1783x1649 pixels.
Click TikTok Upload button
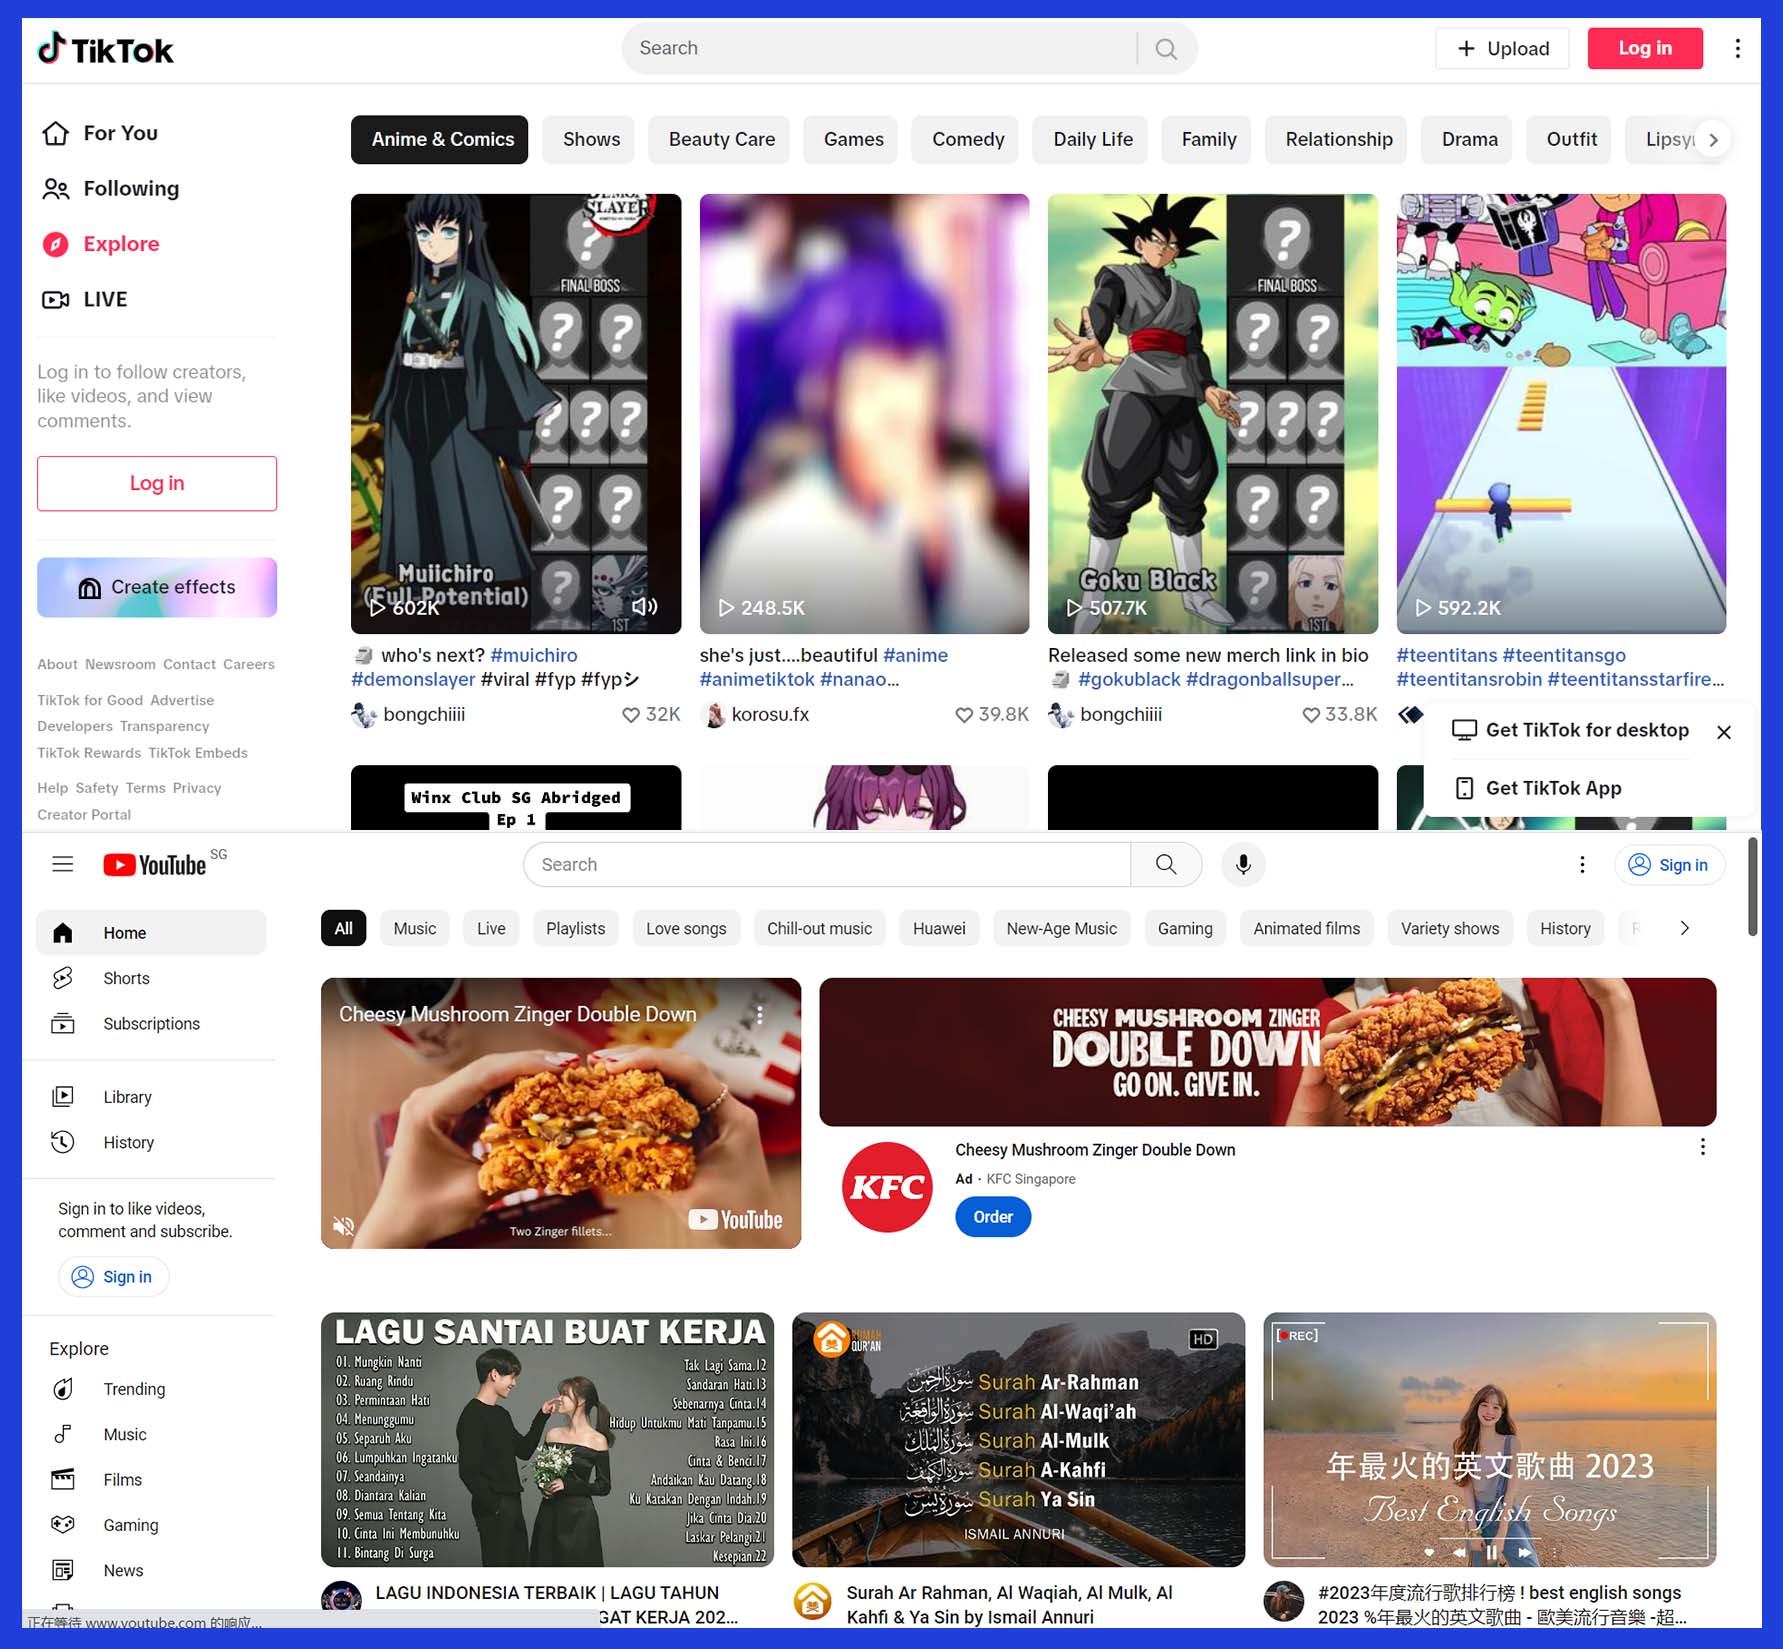pyautogui.click(x=1503, y=49)
